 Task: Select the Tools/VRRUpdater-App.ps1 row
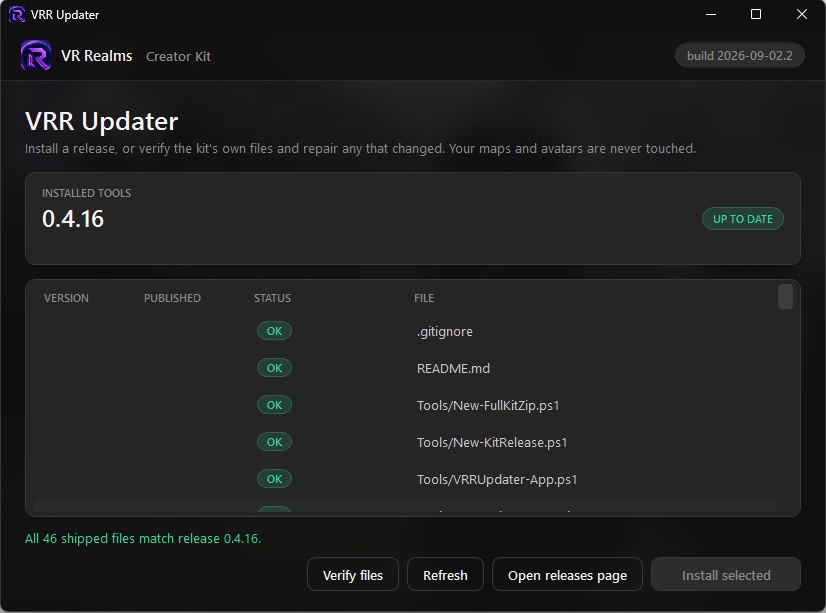pyautogui.click(x=406, y=479)
